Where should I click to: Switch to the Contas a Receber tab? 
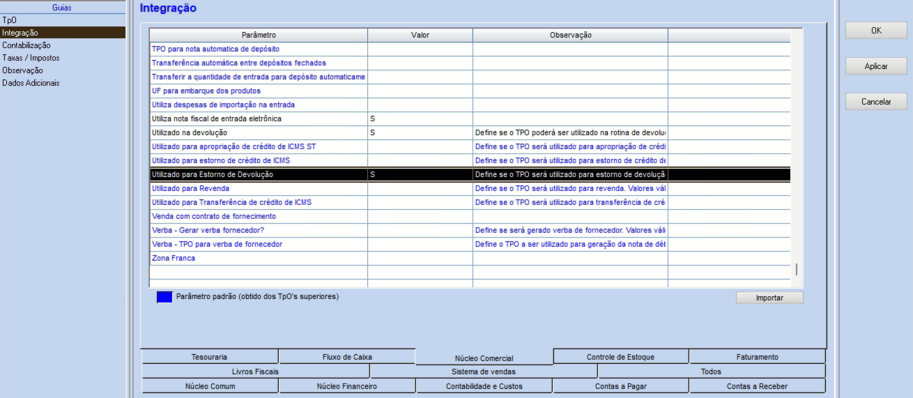pyautogui.click(x=757, y=386)
